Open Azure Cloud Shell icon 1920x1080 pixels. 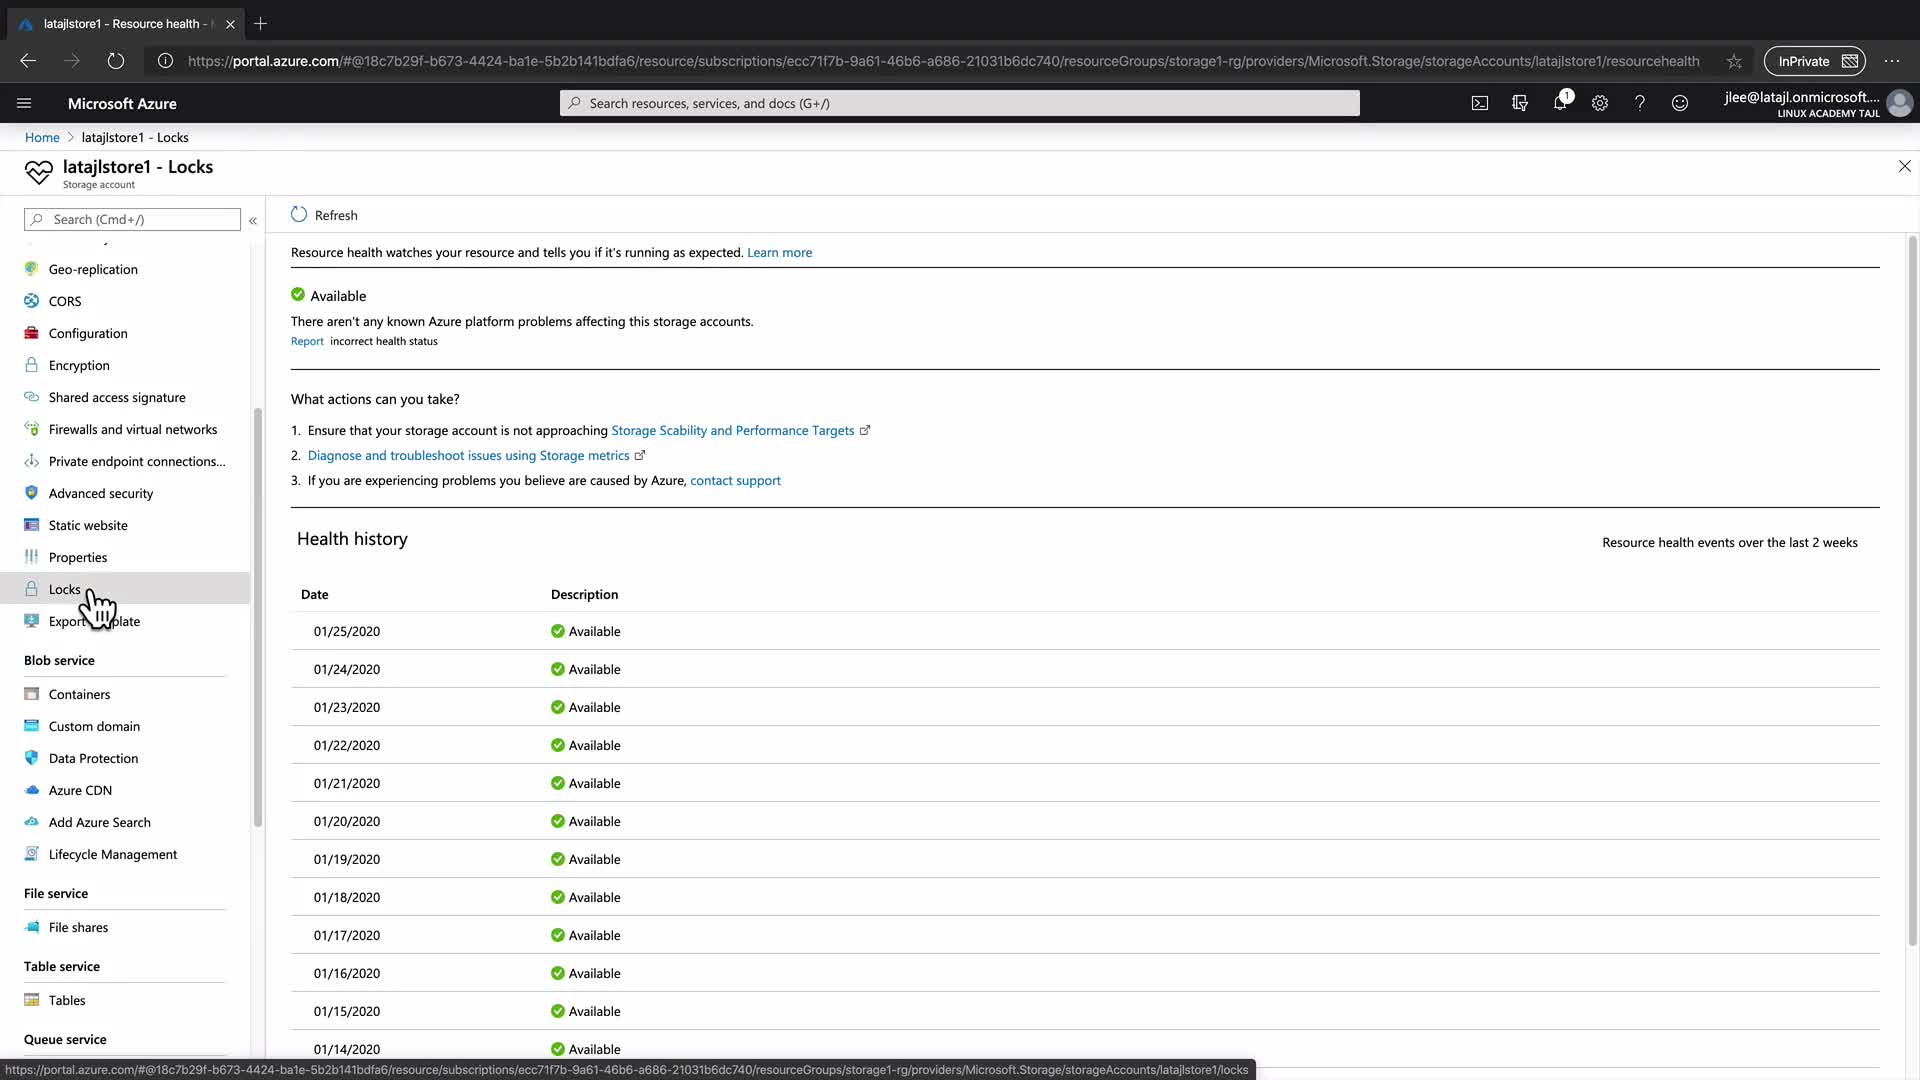click(x=1480, y=103)
